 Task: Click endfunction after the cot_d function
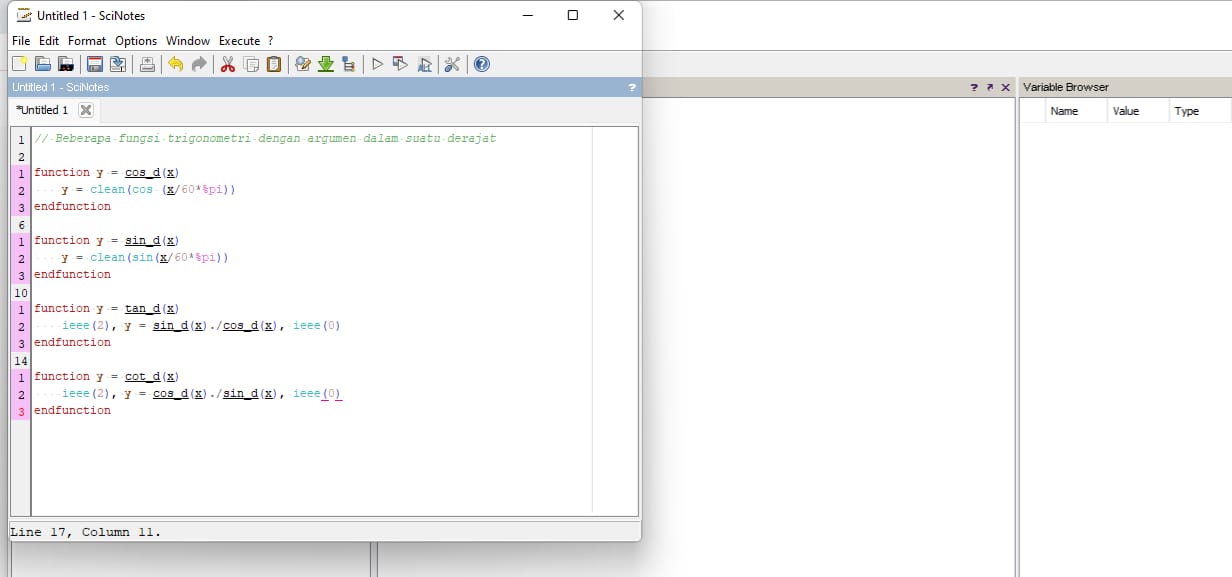click(72, 410)
